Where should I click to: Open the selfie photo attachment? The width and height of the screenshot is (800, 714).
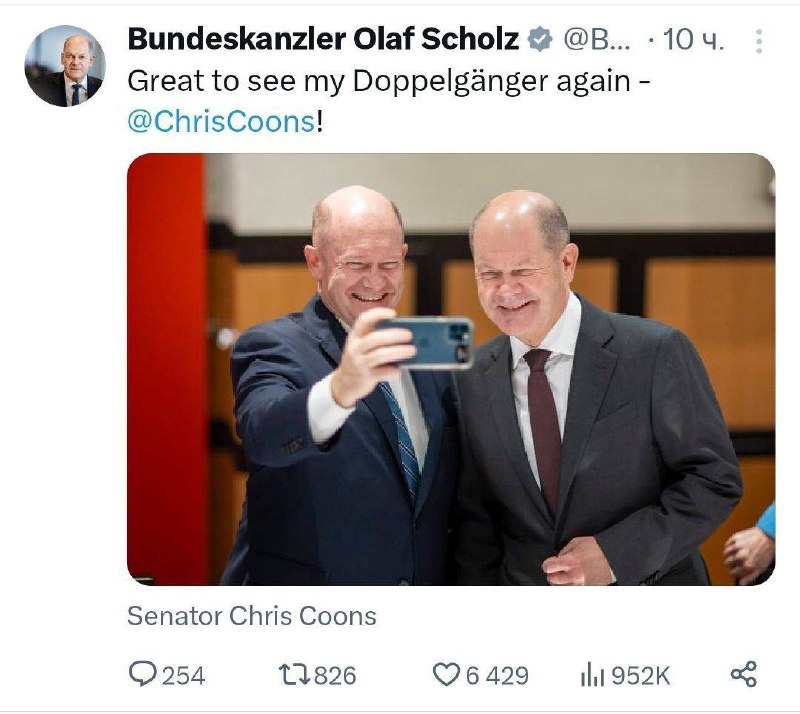click(451, 369)
